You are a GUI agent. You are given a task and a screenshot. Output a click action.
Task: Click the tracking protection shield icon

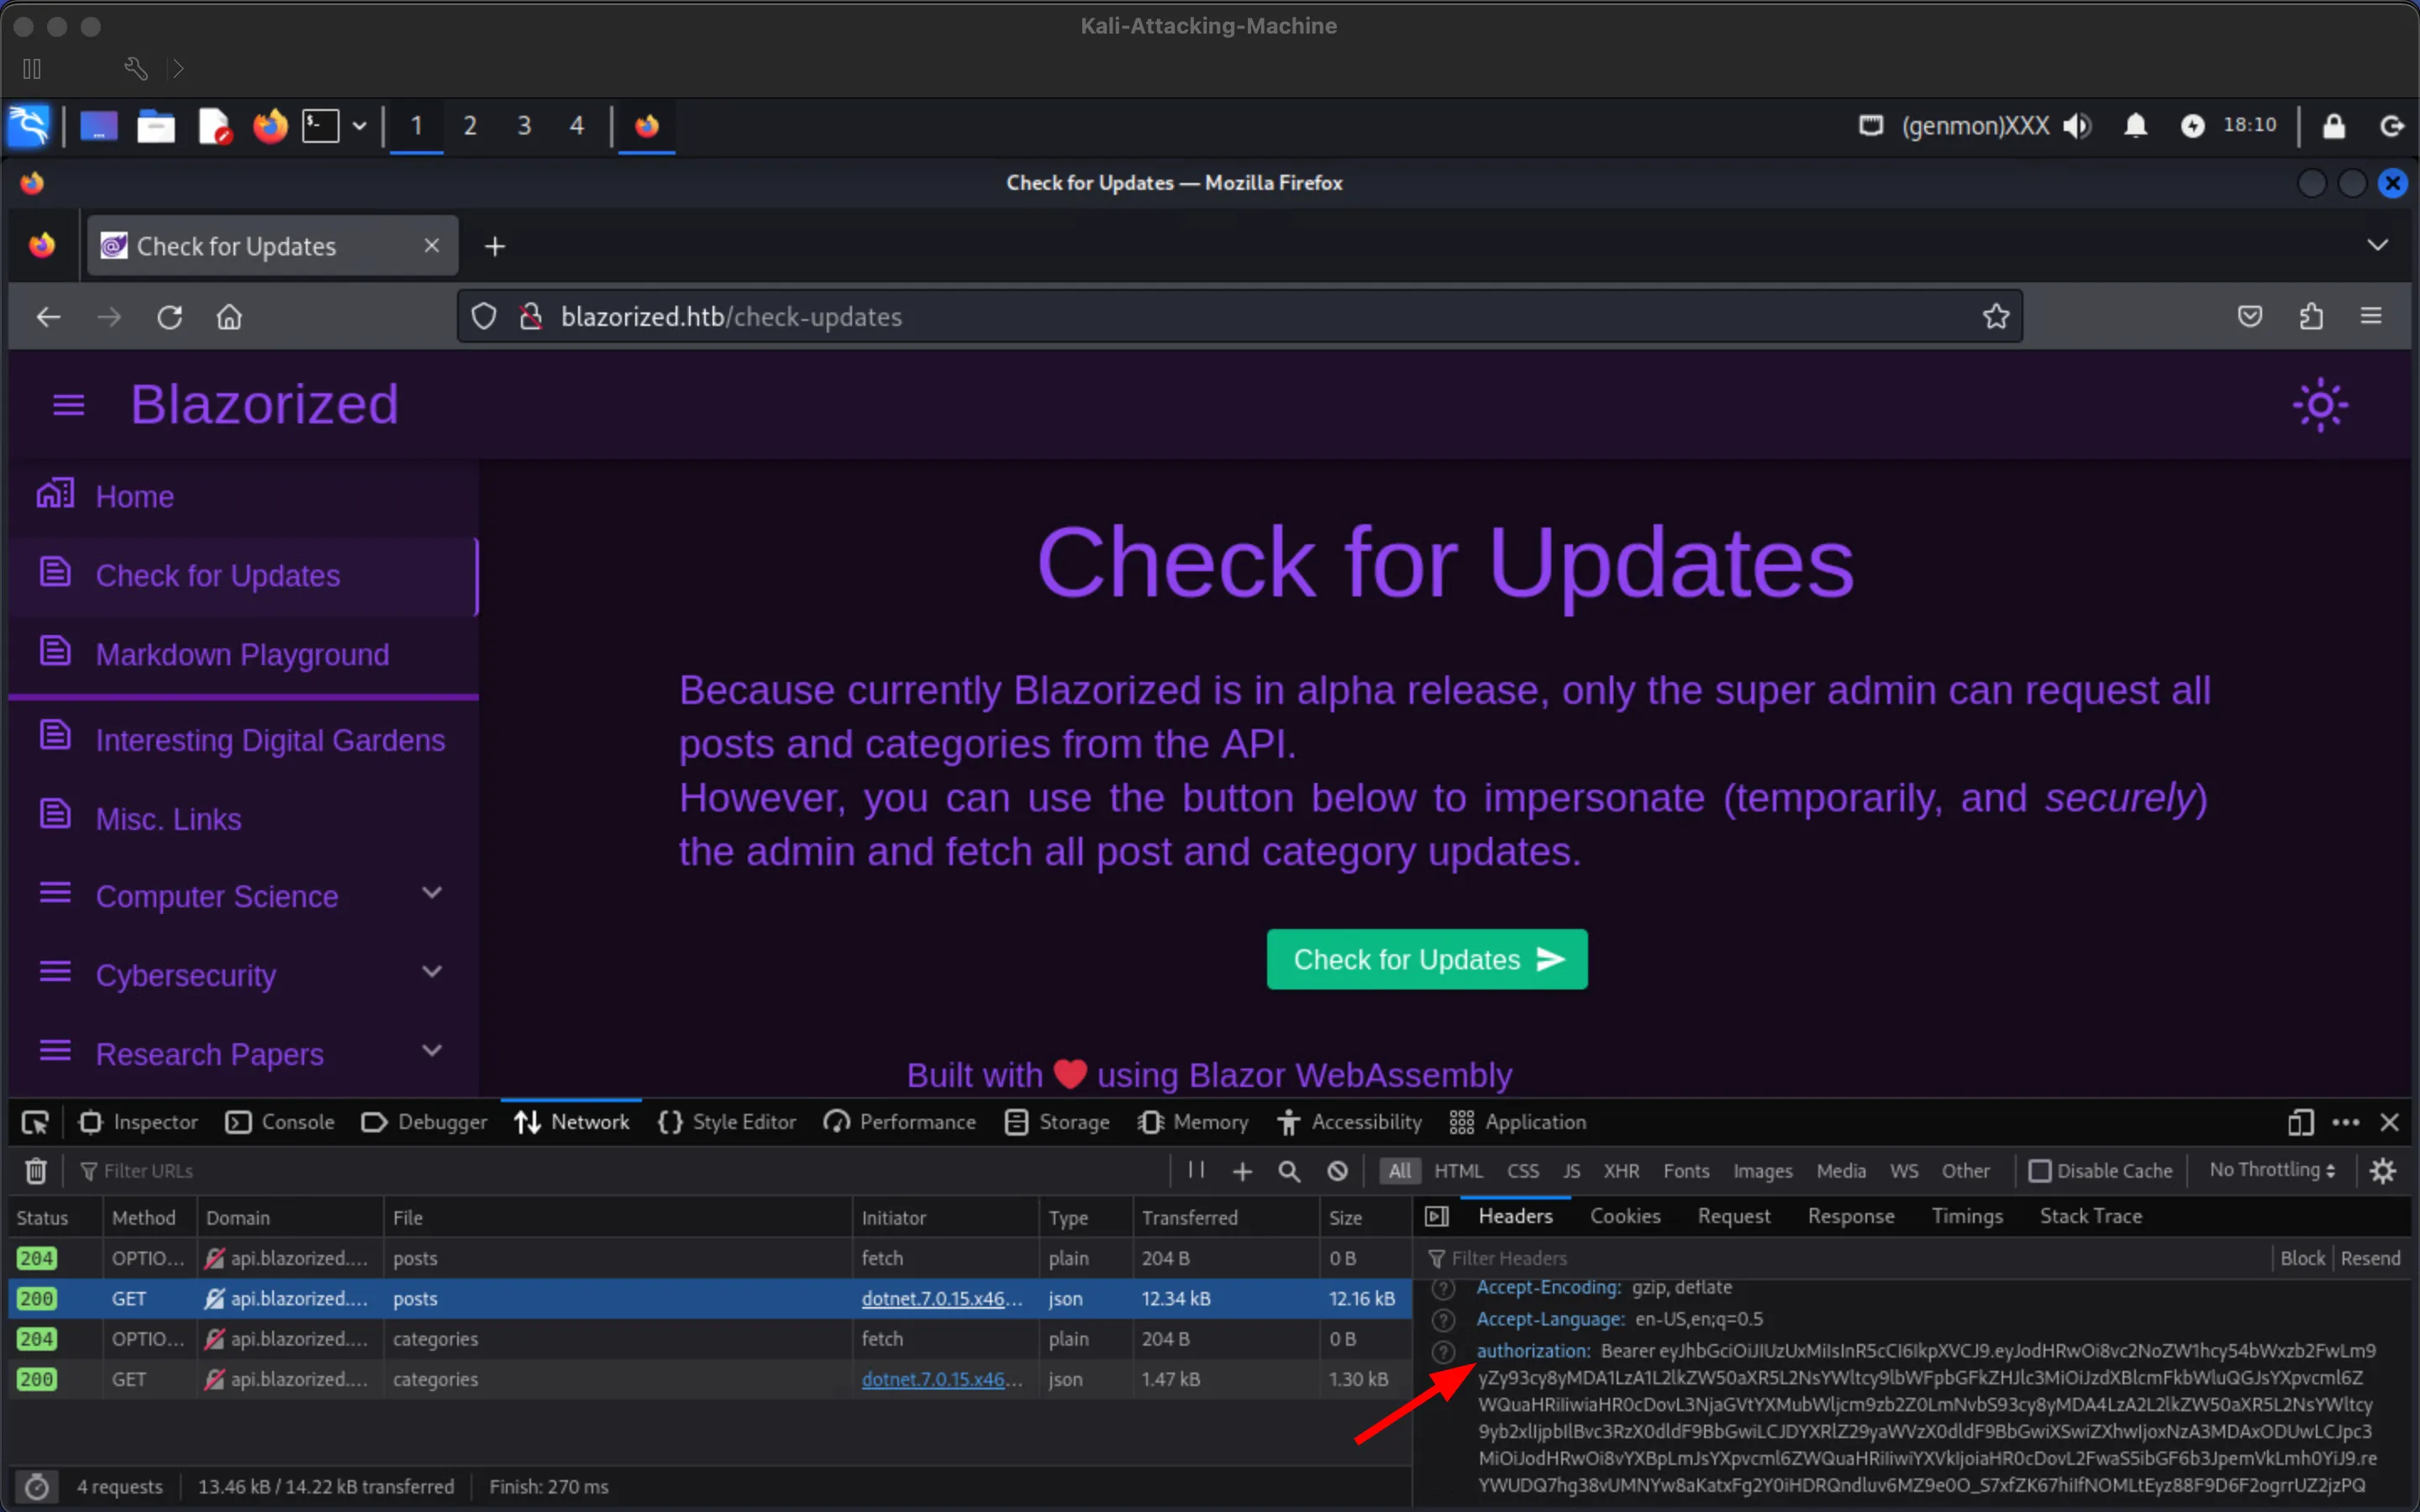484,317
